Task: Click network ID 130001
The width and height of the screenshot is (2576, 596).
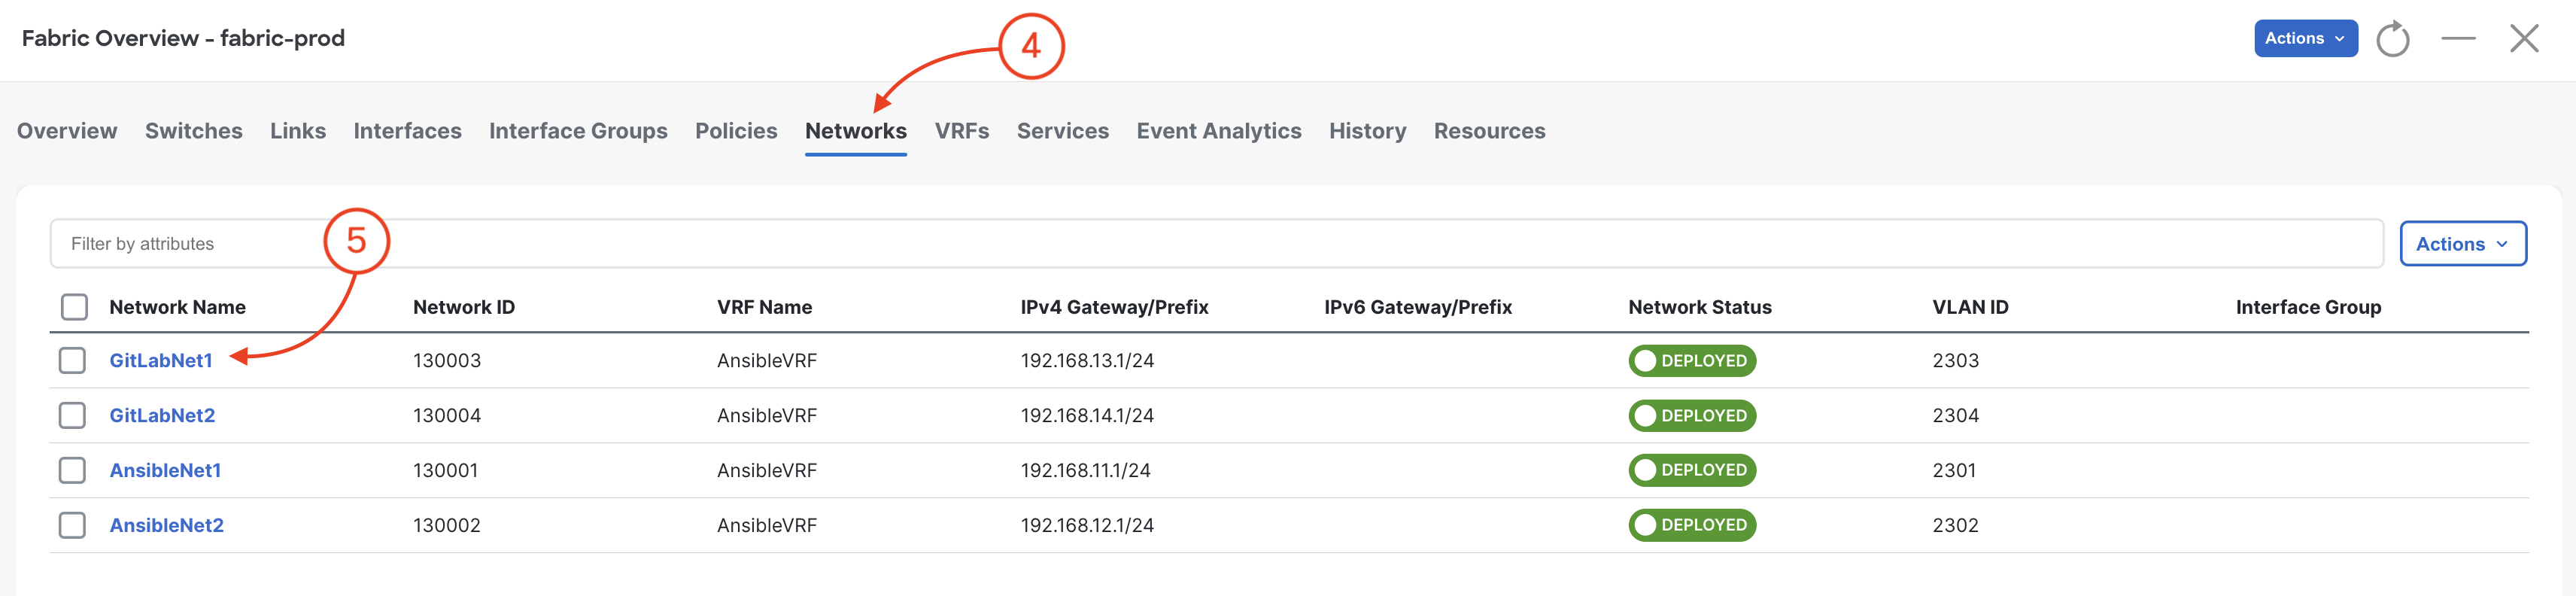Action: pyautogui.click(x=446, y=470)
